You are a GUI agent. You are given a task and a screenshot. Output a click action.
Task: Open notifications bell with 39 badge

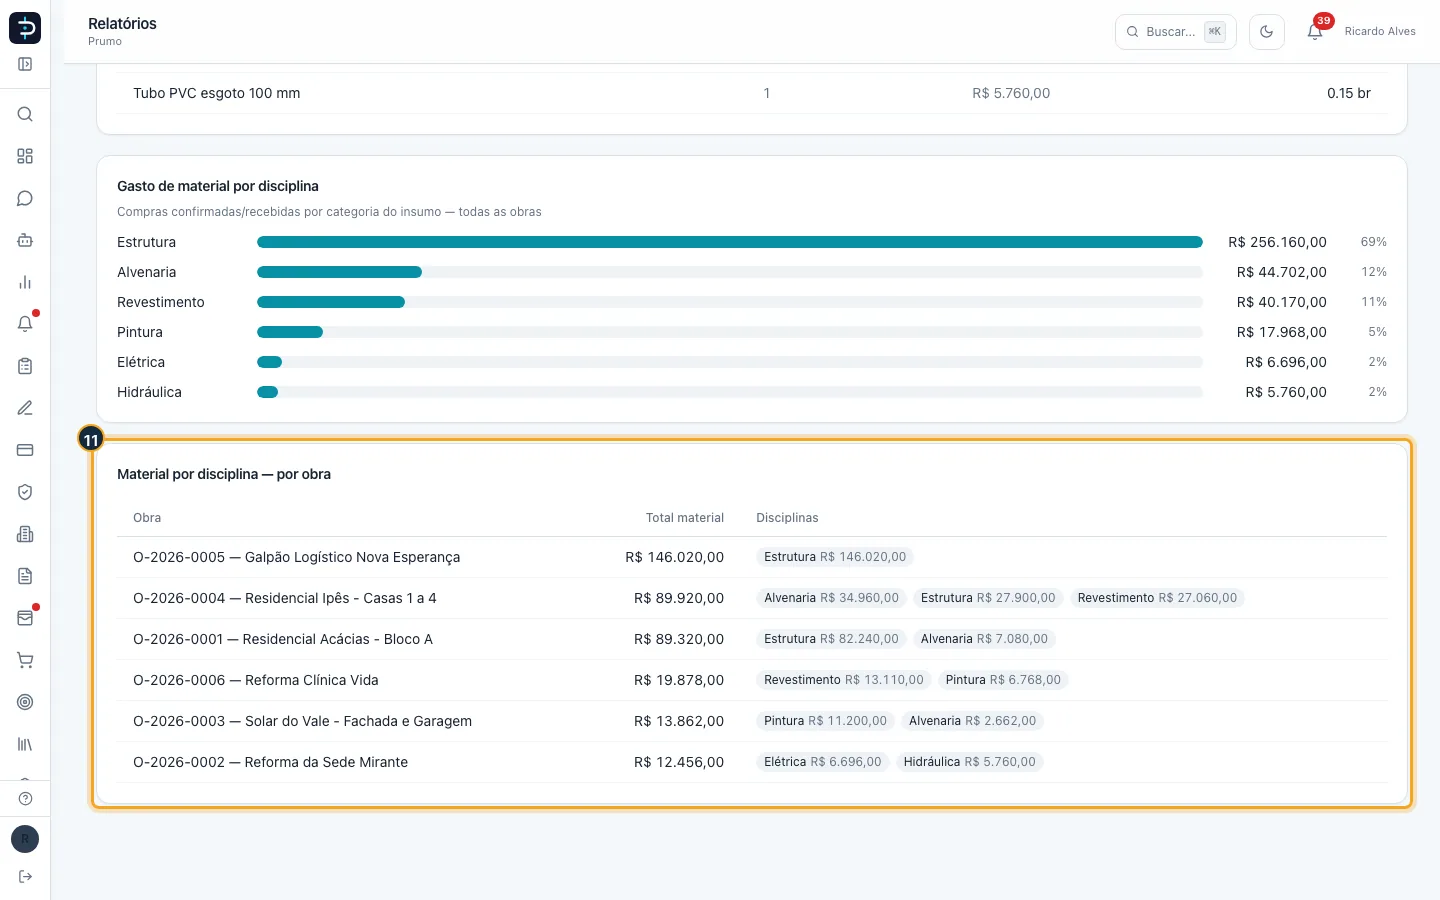1315,32
